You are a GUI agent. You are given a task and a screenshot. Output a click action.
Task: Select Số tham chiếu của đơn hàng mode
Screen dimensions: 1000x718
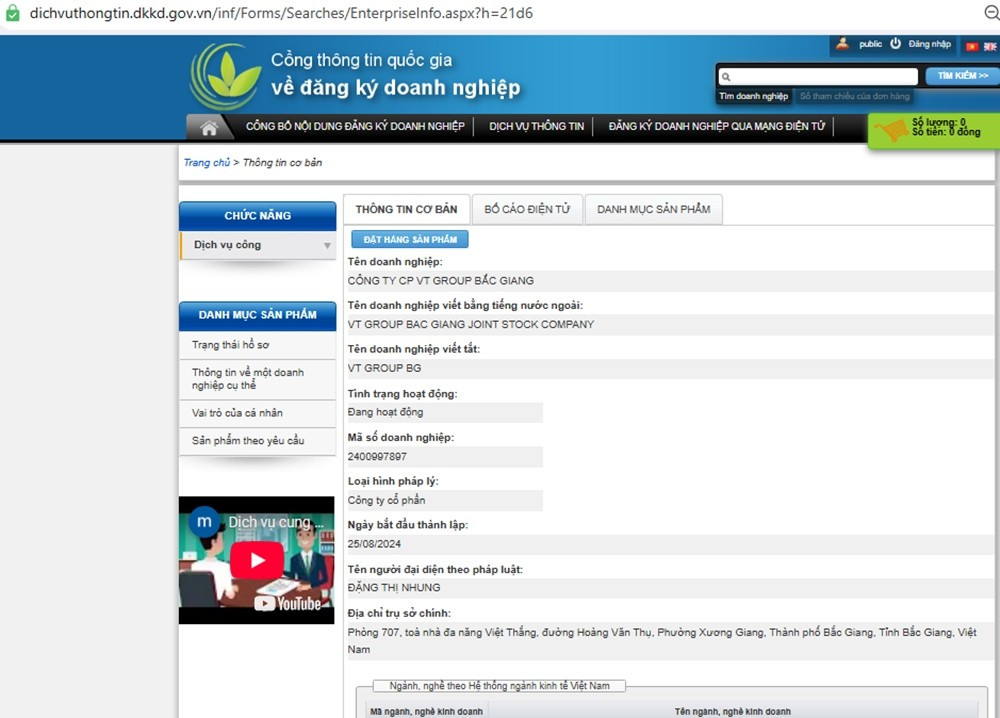pyautogui.click(x=855, y=96)
